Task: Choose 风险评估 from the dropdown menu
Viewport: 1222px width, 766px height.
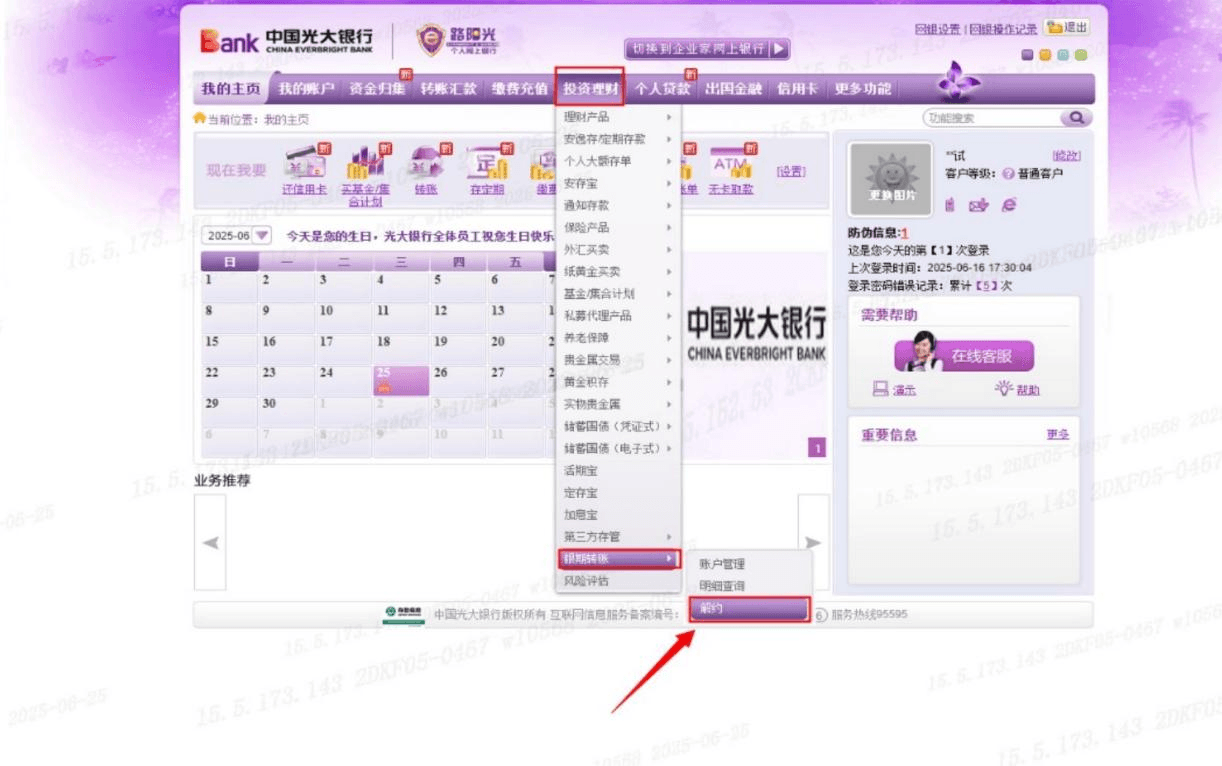Action: click(586, 581)
